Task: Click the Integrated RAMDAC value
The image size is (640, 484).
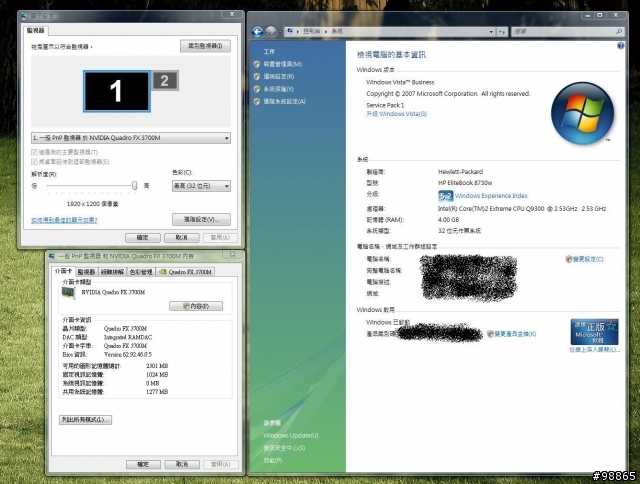Action: [128, 337]
